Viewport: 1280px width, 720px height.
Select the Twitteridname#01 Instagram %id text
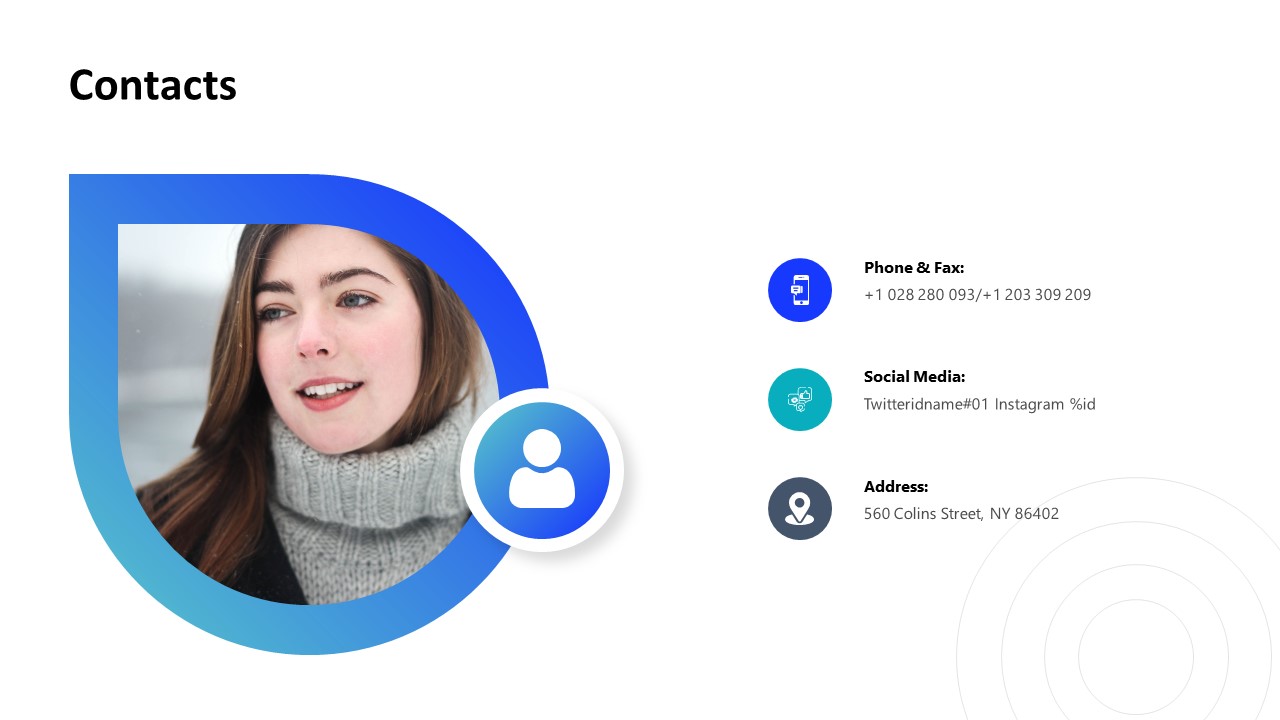point(980,404)
